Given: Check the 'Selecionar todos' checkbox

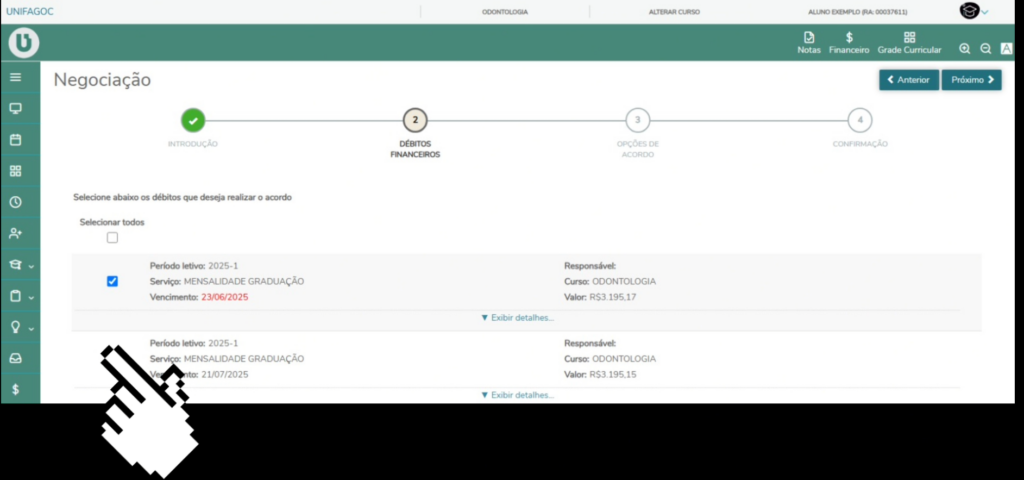Looking at the screenshot, I should (x=112, y=237).
